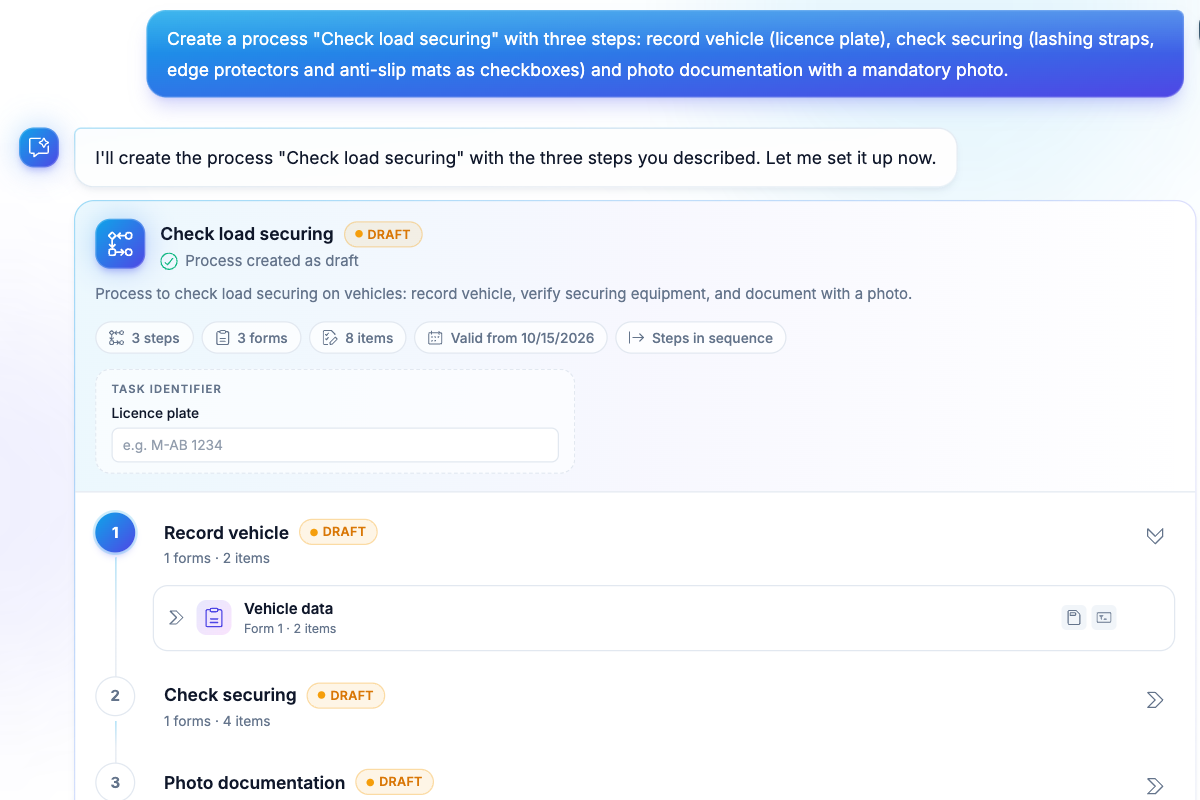Click the Photo documentation step title
The height and width of the screenshot is (800, 1200).
click(254, 783)
